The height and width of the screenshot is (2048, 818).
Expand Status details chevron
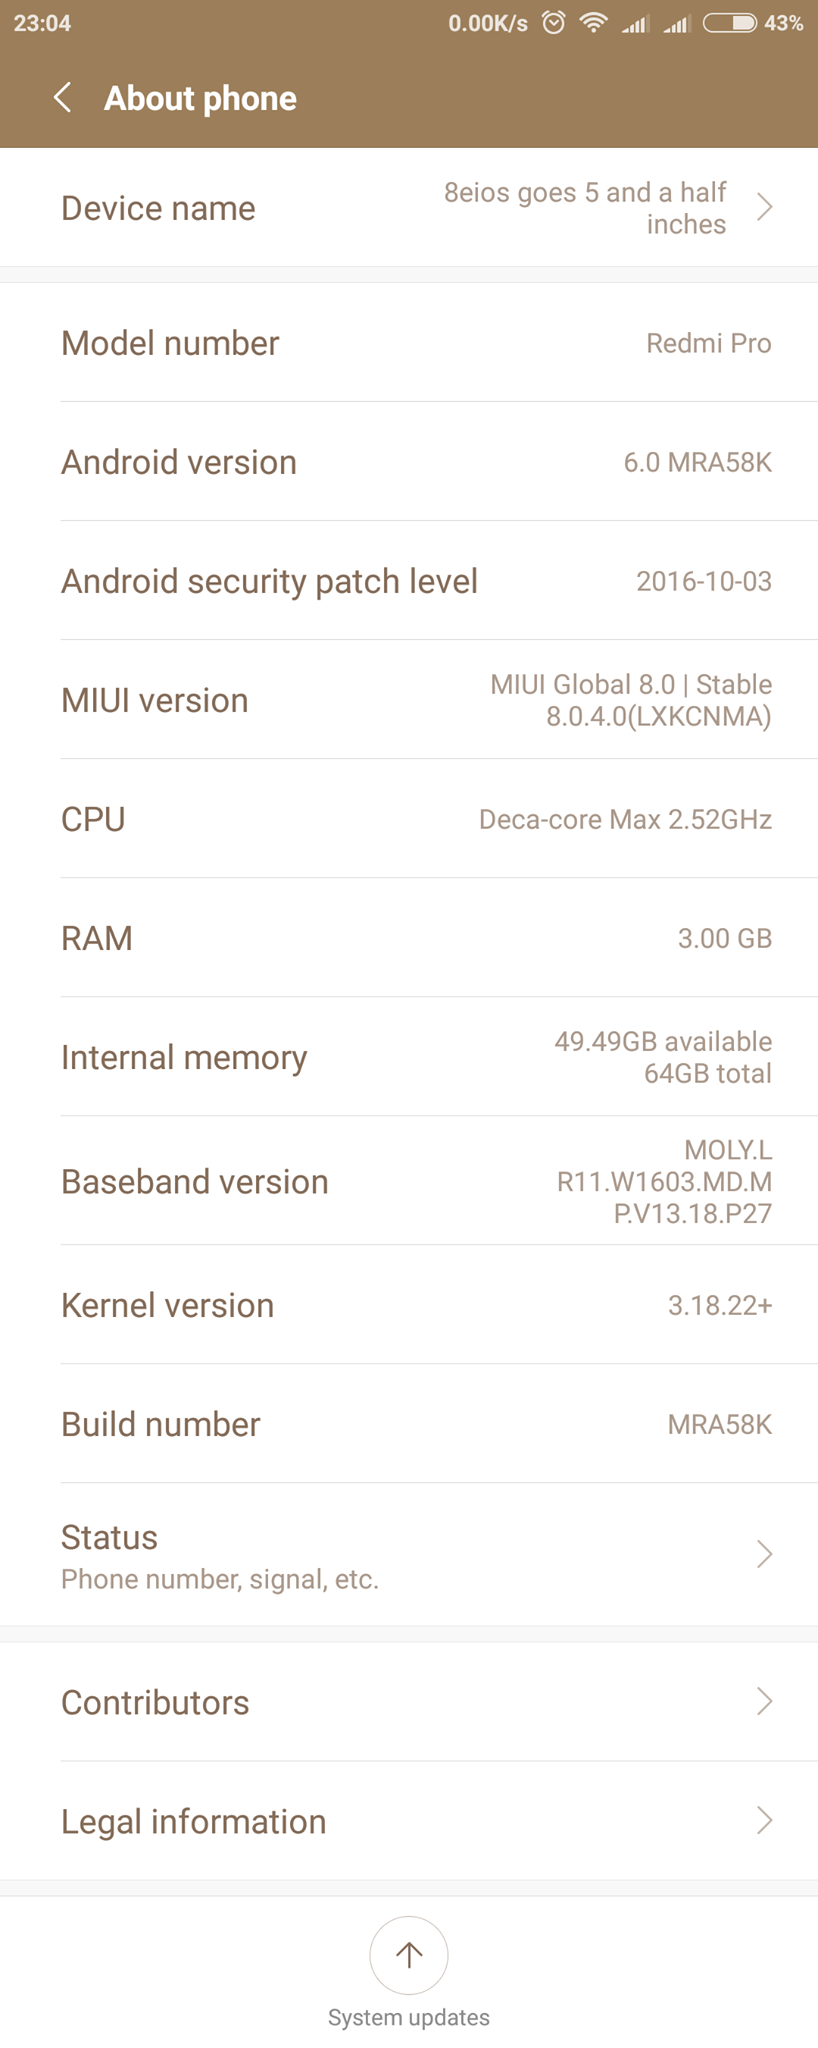pyautogui.click(x=764, y=1554)
